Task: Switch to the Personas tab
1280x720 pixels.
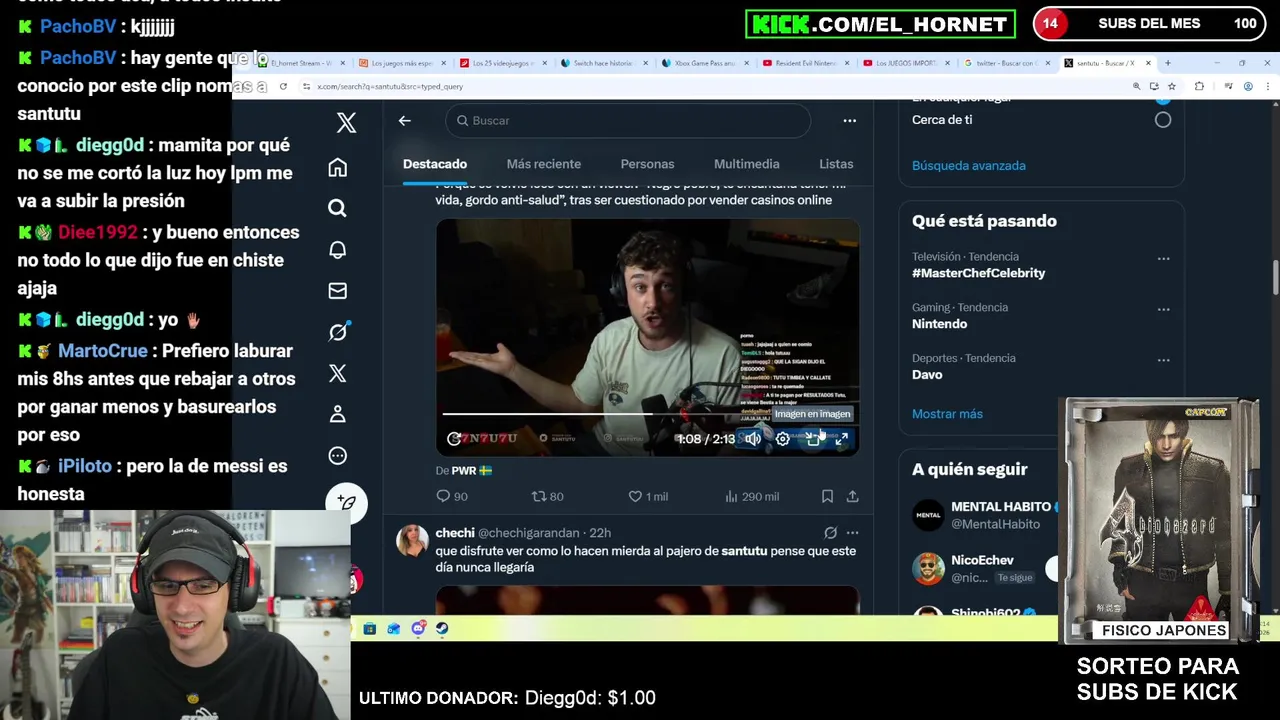Action: pyautogui.click(x=647, y=164)
